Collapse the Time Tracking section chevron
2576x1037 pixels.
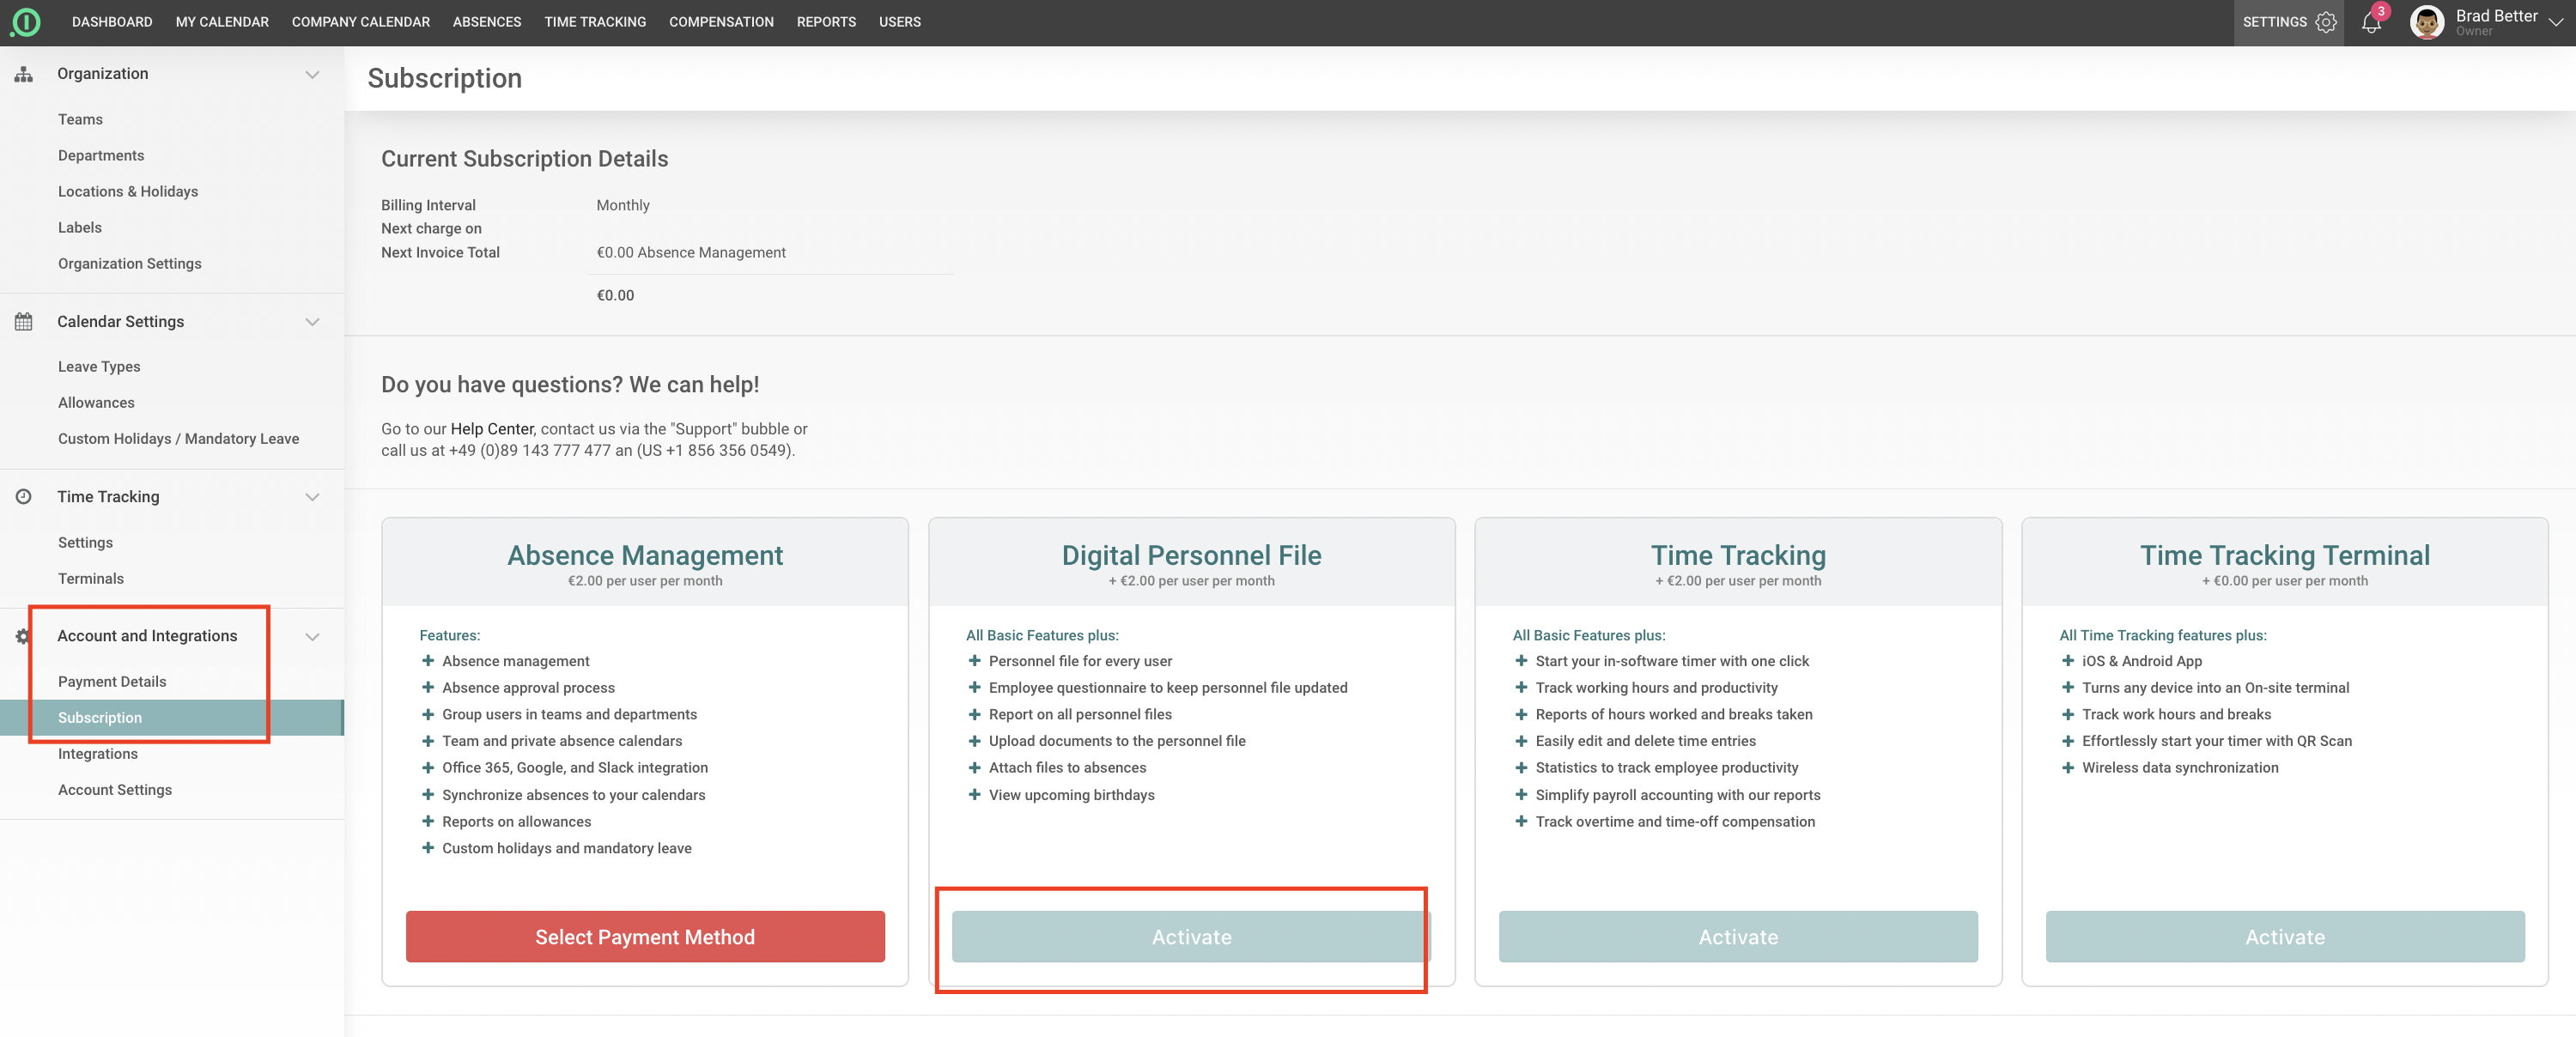point(312,497)
